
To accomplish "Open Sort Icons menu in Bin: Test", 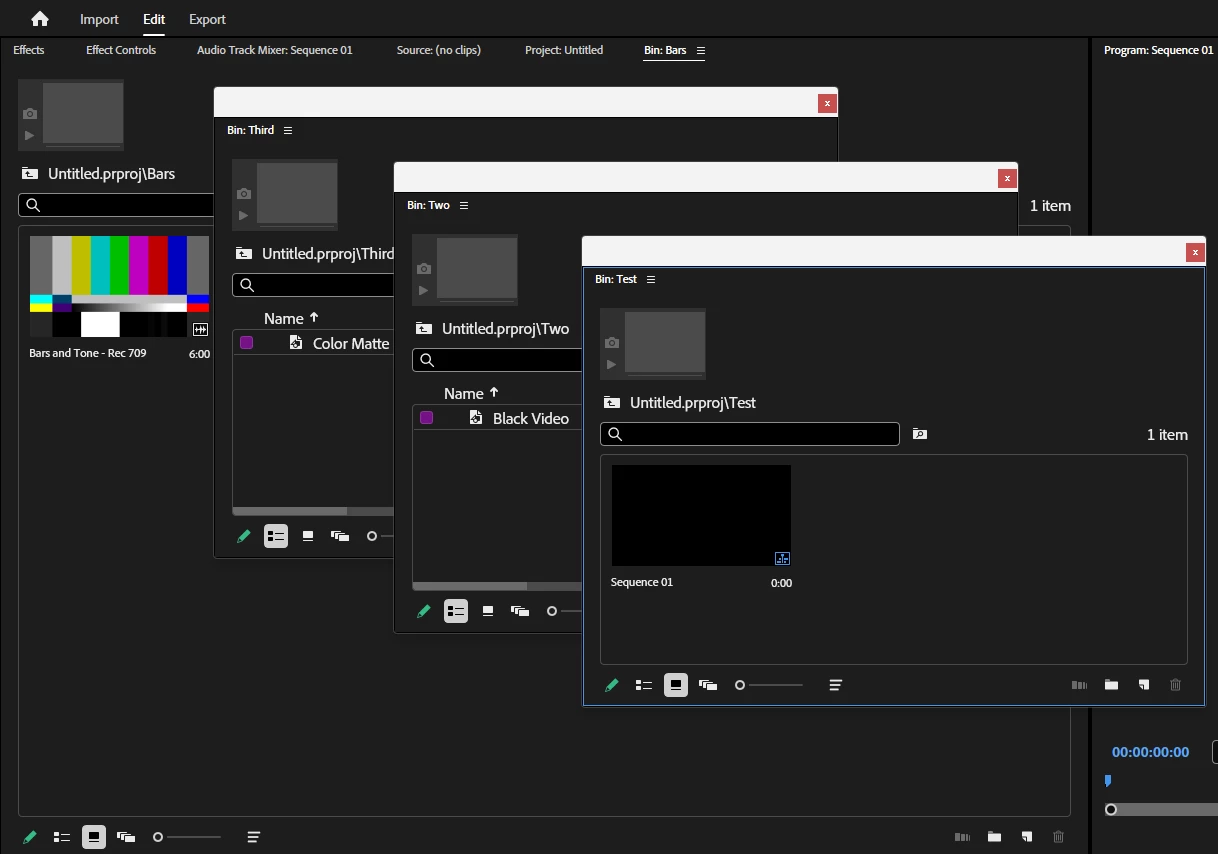I will click(836, 685).
